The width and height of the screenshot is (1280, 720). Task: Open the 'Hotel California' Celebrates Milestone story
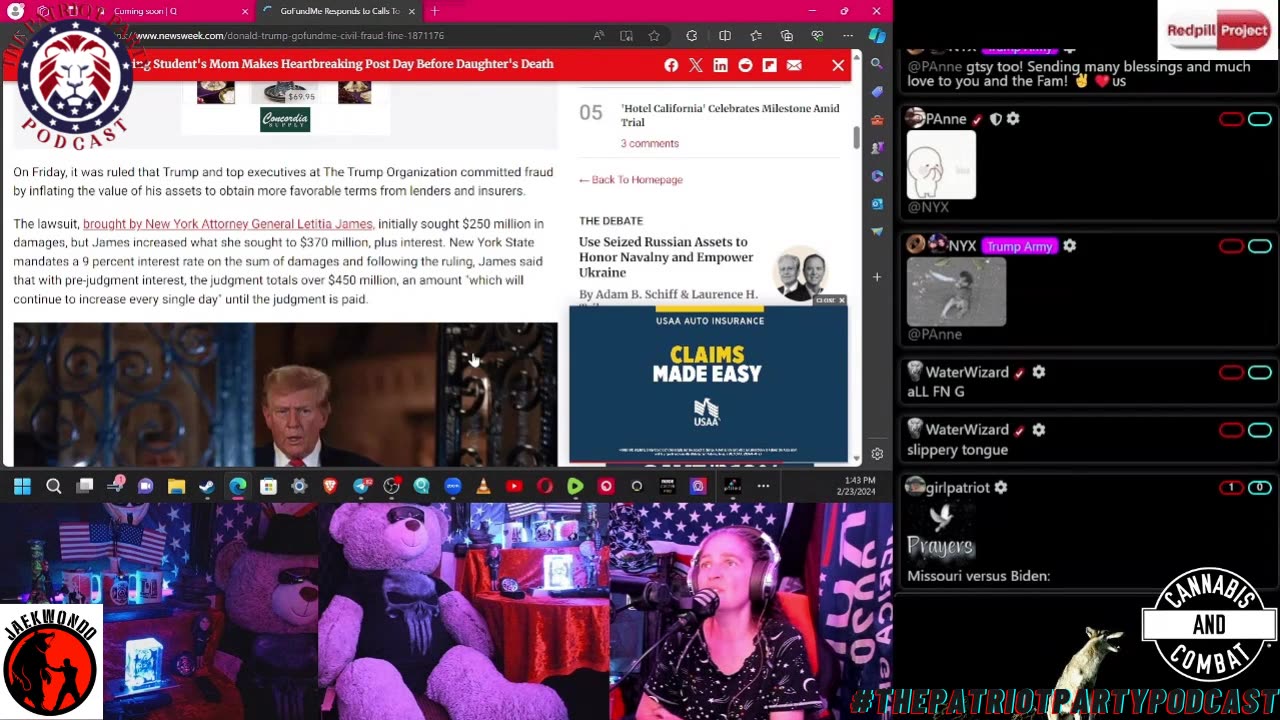730,115
